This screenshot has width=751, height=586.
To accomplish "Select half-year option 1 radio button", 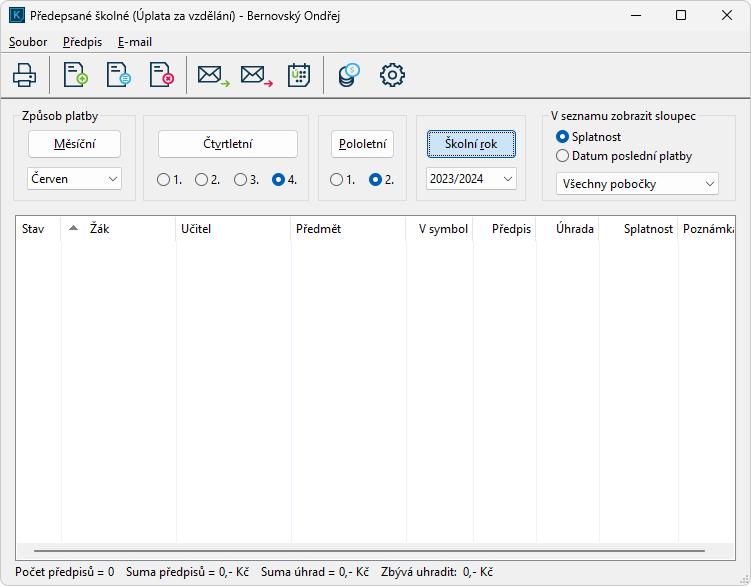I will [x=337, y=180].
